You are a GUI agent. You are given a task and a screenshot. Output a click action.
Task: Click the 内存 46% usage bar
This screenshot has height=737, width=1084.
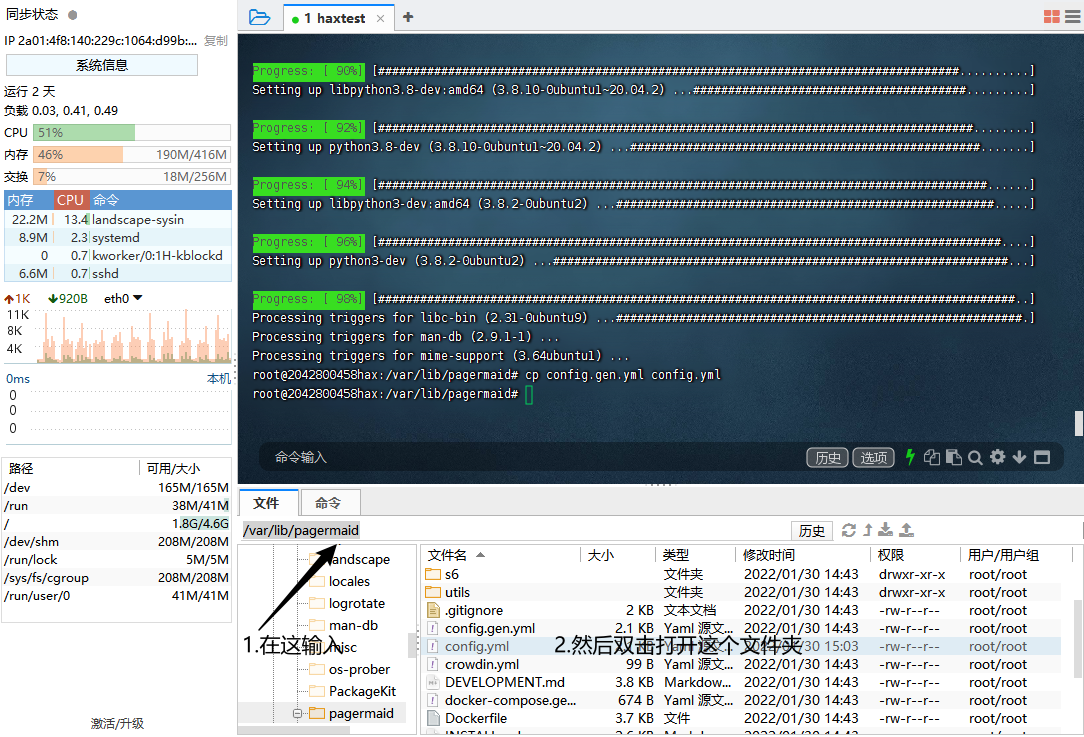click(131, 155)
